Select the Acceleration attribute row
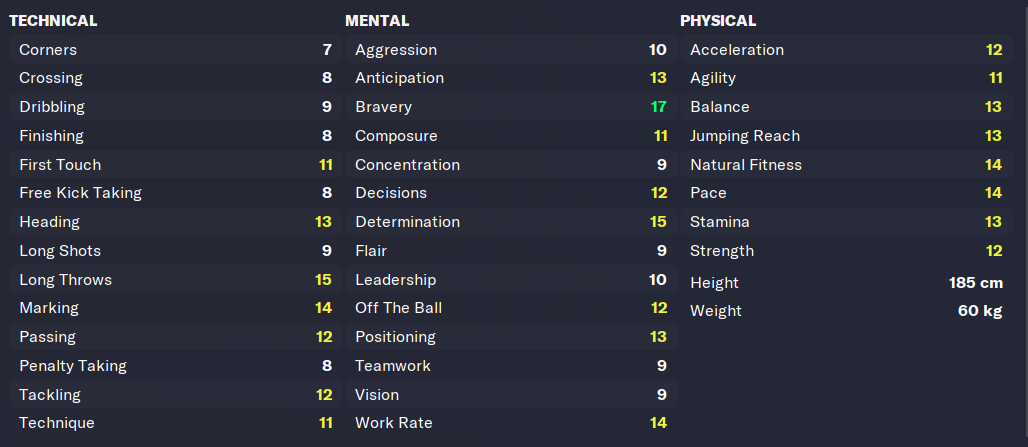The width and height of the screenshot is (1028, 447). click(x=845, y=50)
